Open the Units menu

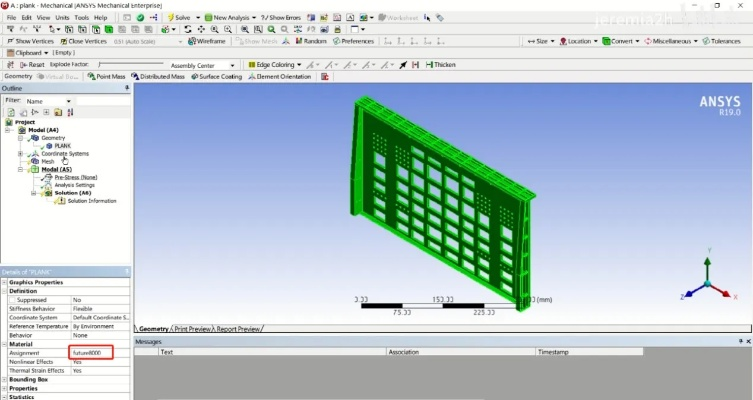[x=63, y=17]
